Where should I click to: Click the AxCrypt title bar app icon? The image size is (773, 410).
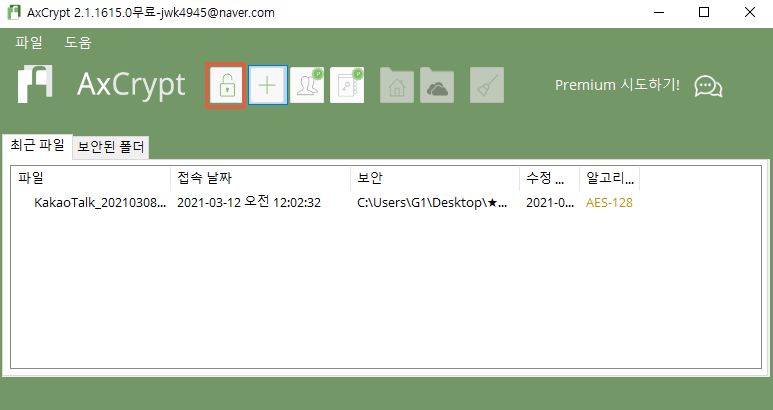point(13,12)
